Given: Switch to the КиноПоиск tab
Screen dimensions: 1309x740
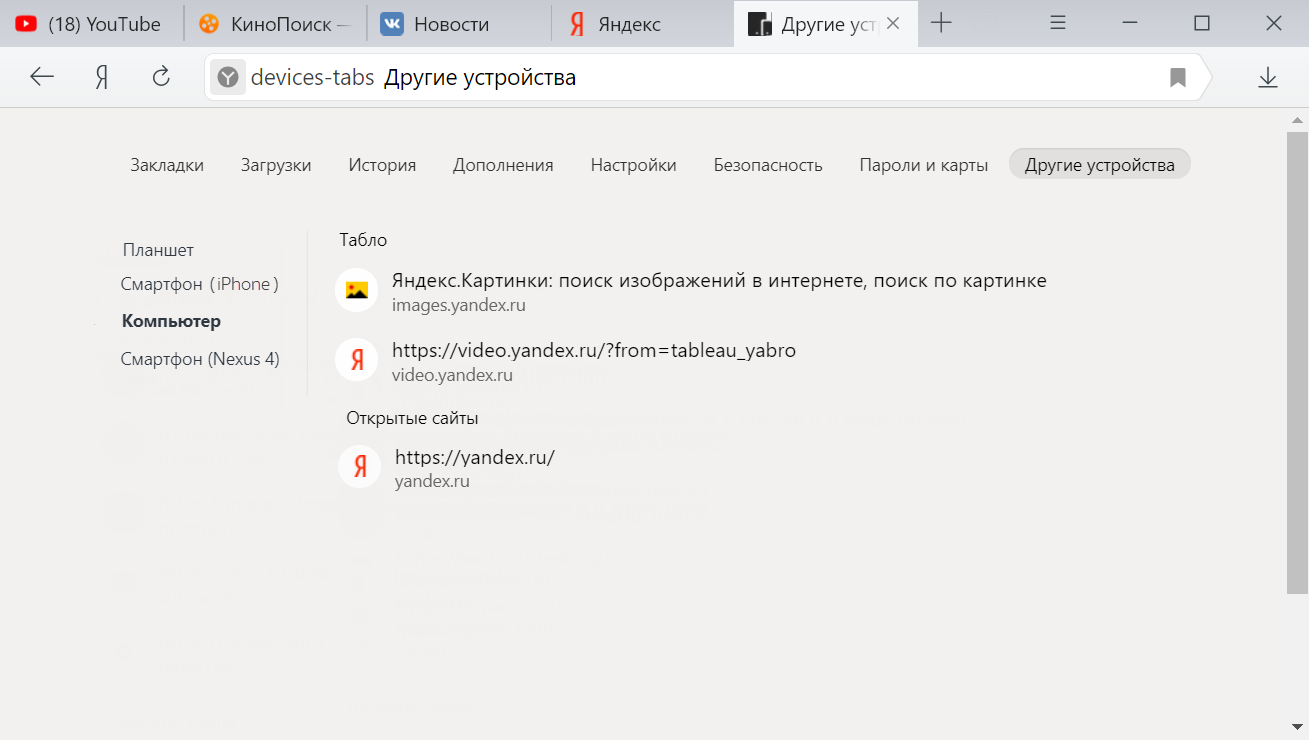Looking at the screenshot, I should (275, 24).
